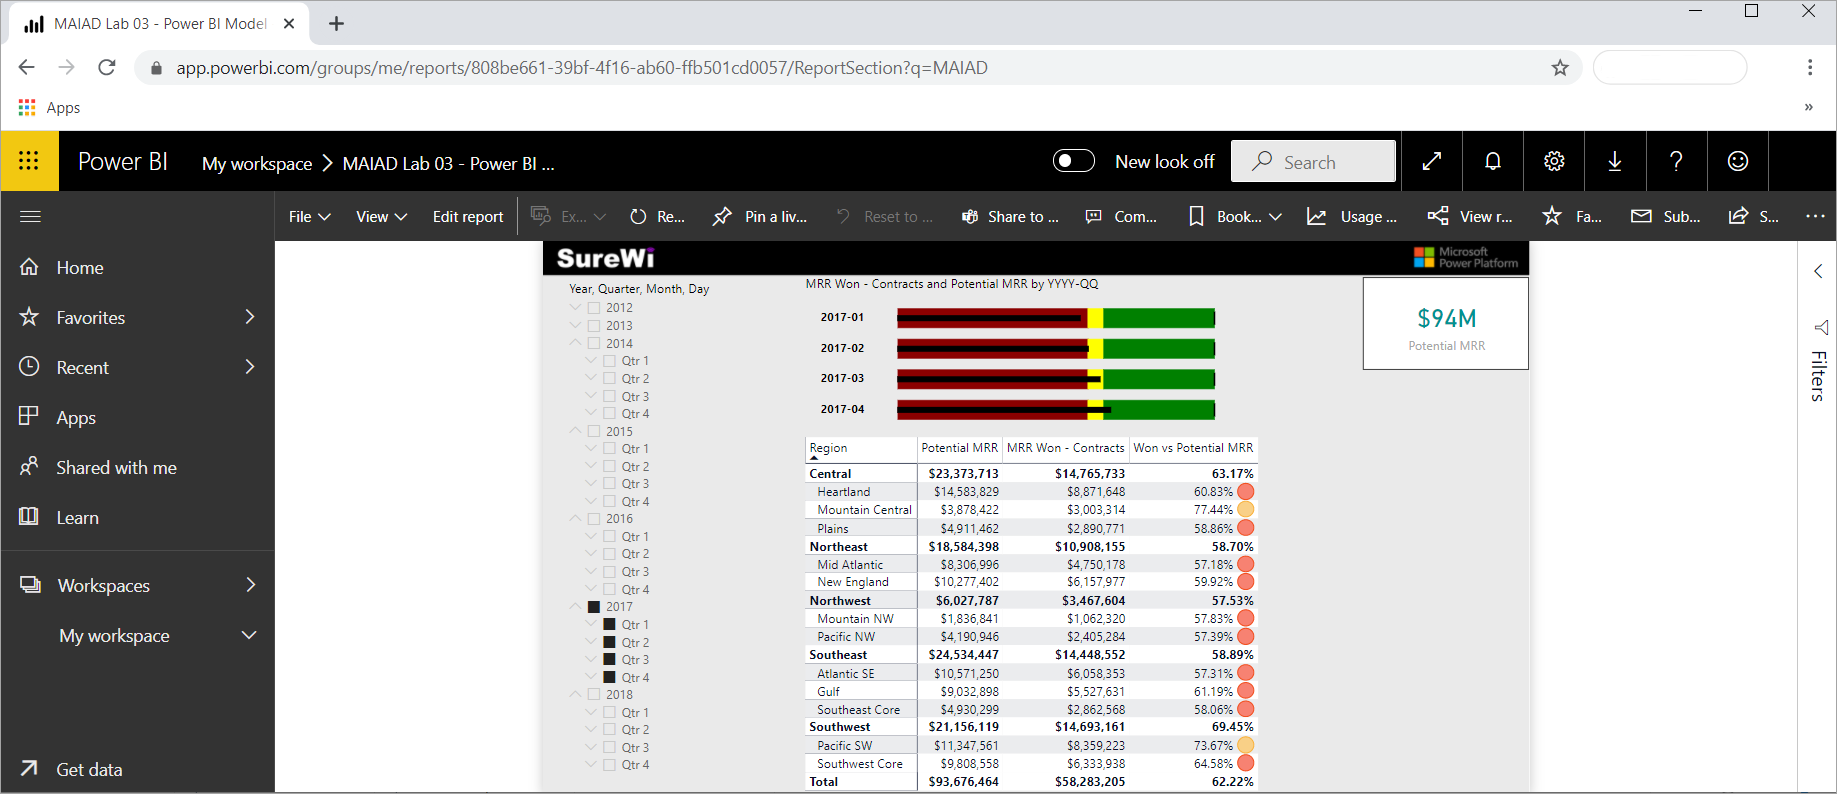Click the Power BI search box

1313,161
